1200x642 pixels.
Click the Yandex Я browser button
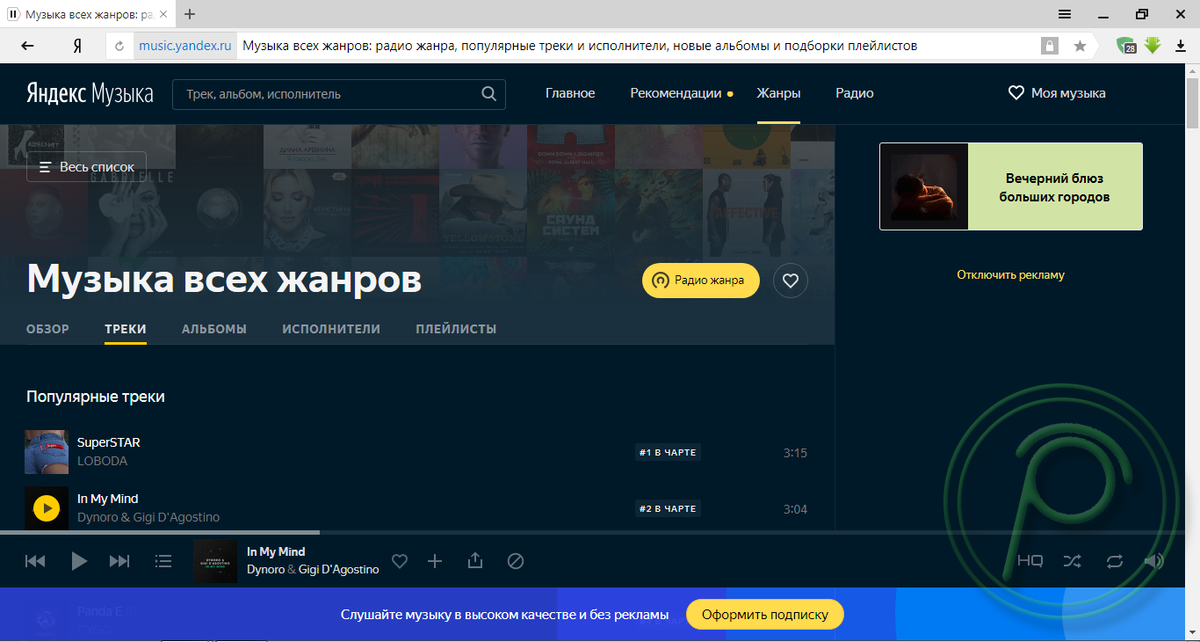78,45
